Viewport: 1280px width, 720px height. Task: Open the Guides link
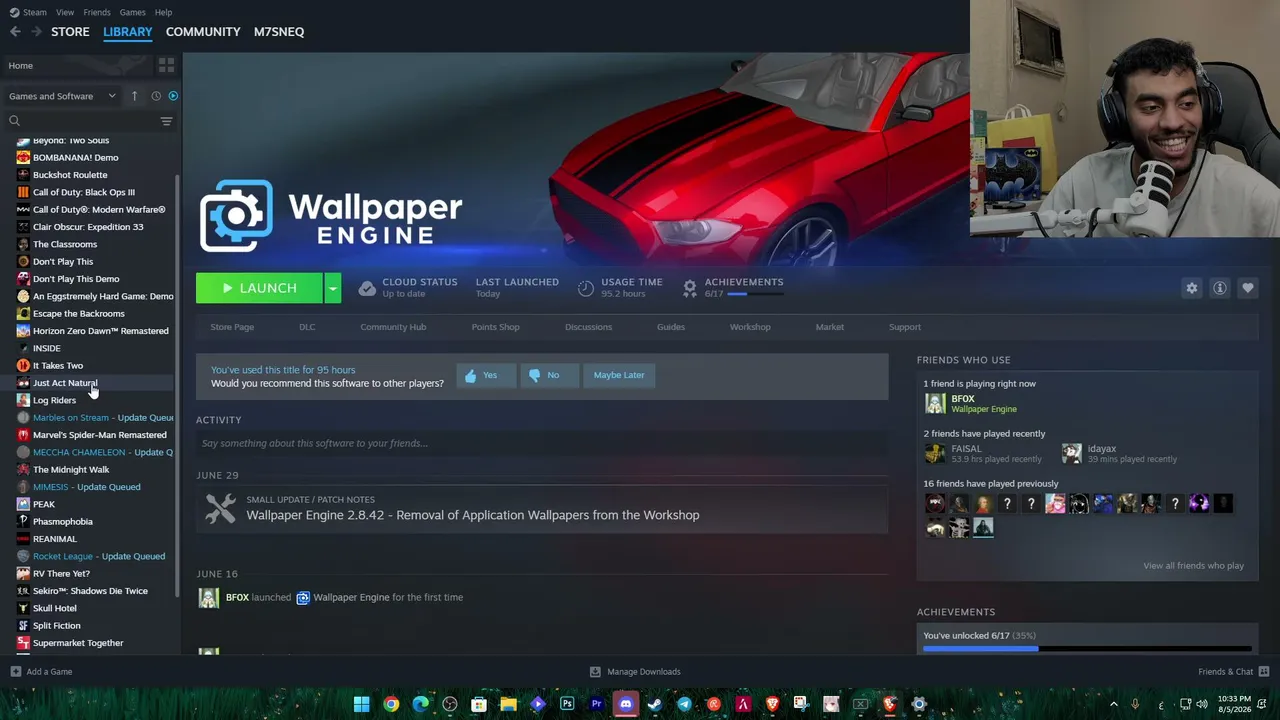pos(671,327)
